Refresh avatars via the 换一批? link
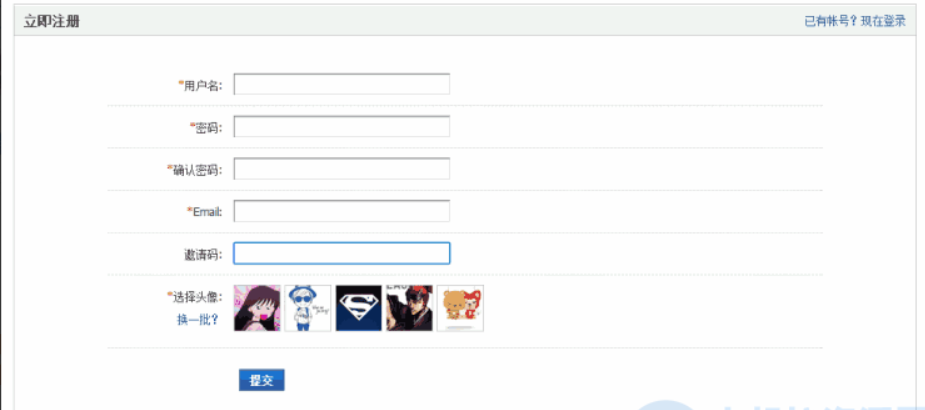 point(198,320)
